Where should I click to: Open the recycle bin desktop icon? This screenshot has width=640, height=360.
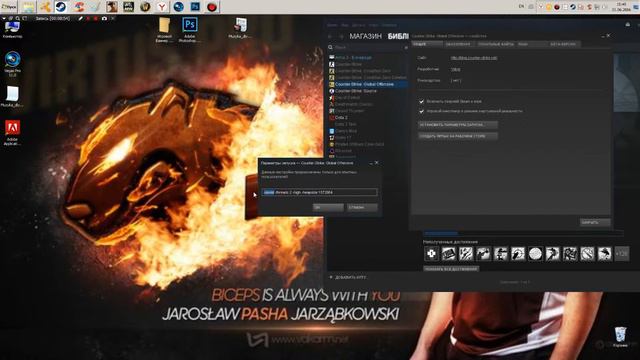click(620, 337)
